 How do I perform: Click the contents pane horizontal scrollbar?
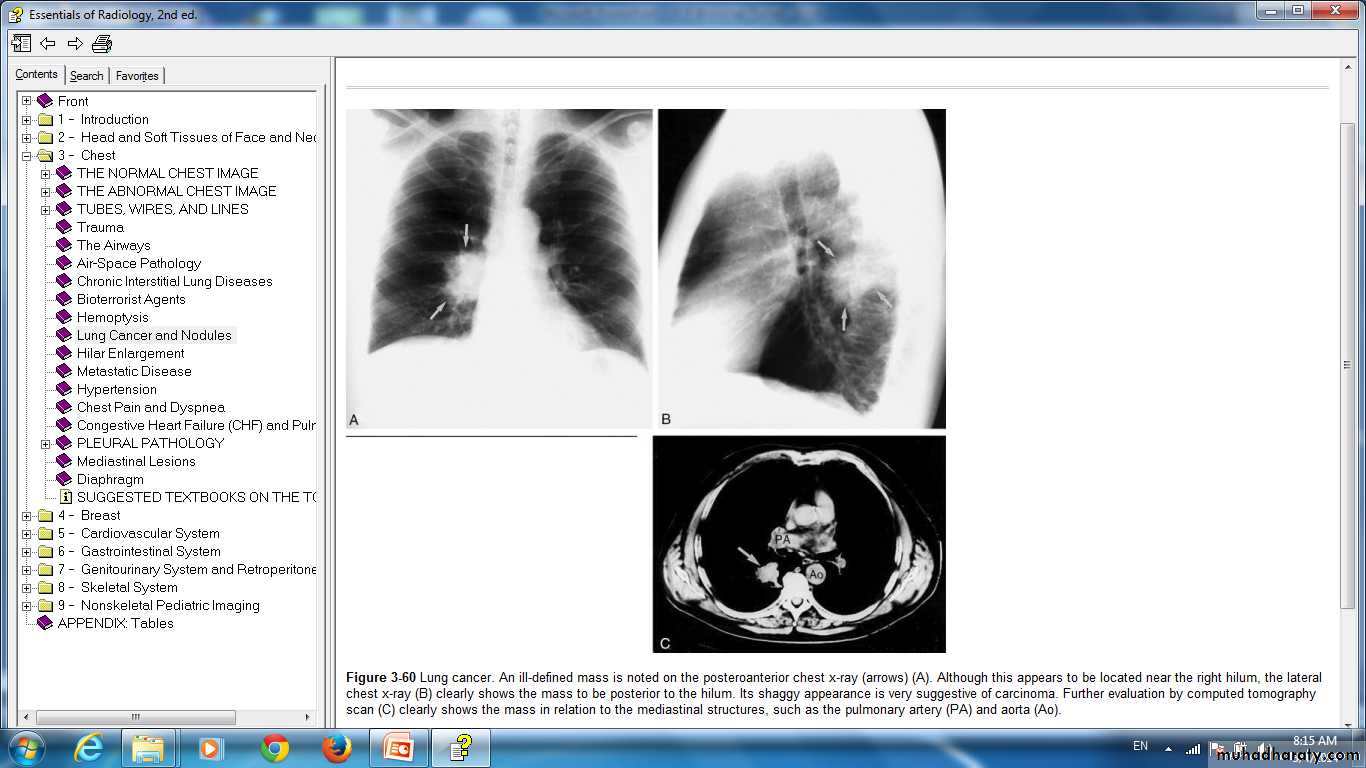[x=135, y=717]
